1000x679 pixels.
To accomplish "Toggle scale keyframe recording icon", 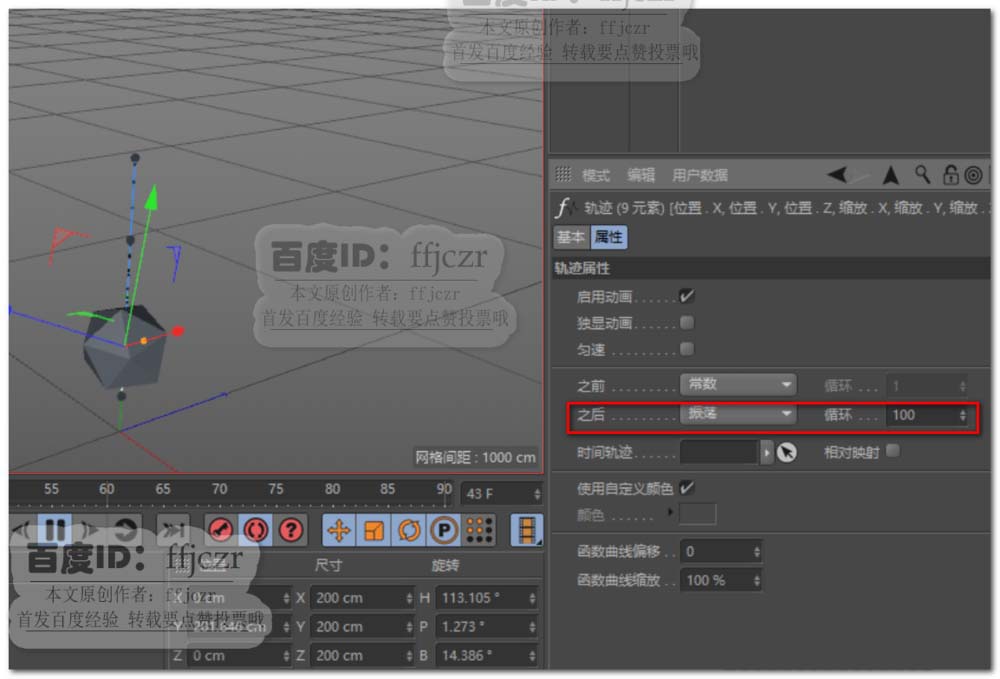I will (x=374, y=530).
